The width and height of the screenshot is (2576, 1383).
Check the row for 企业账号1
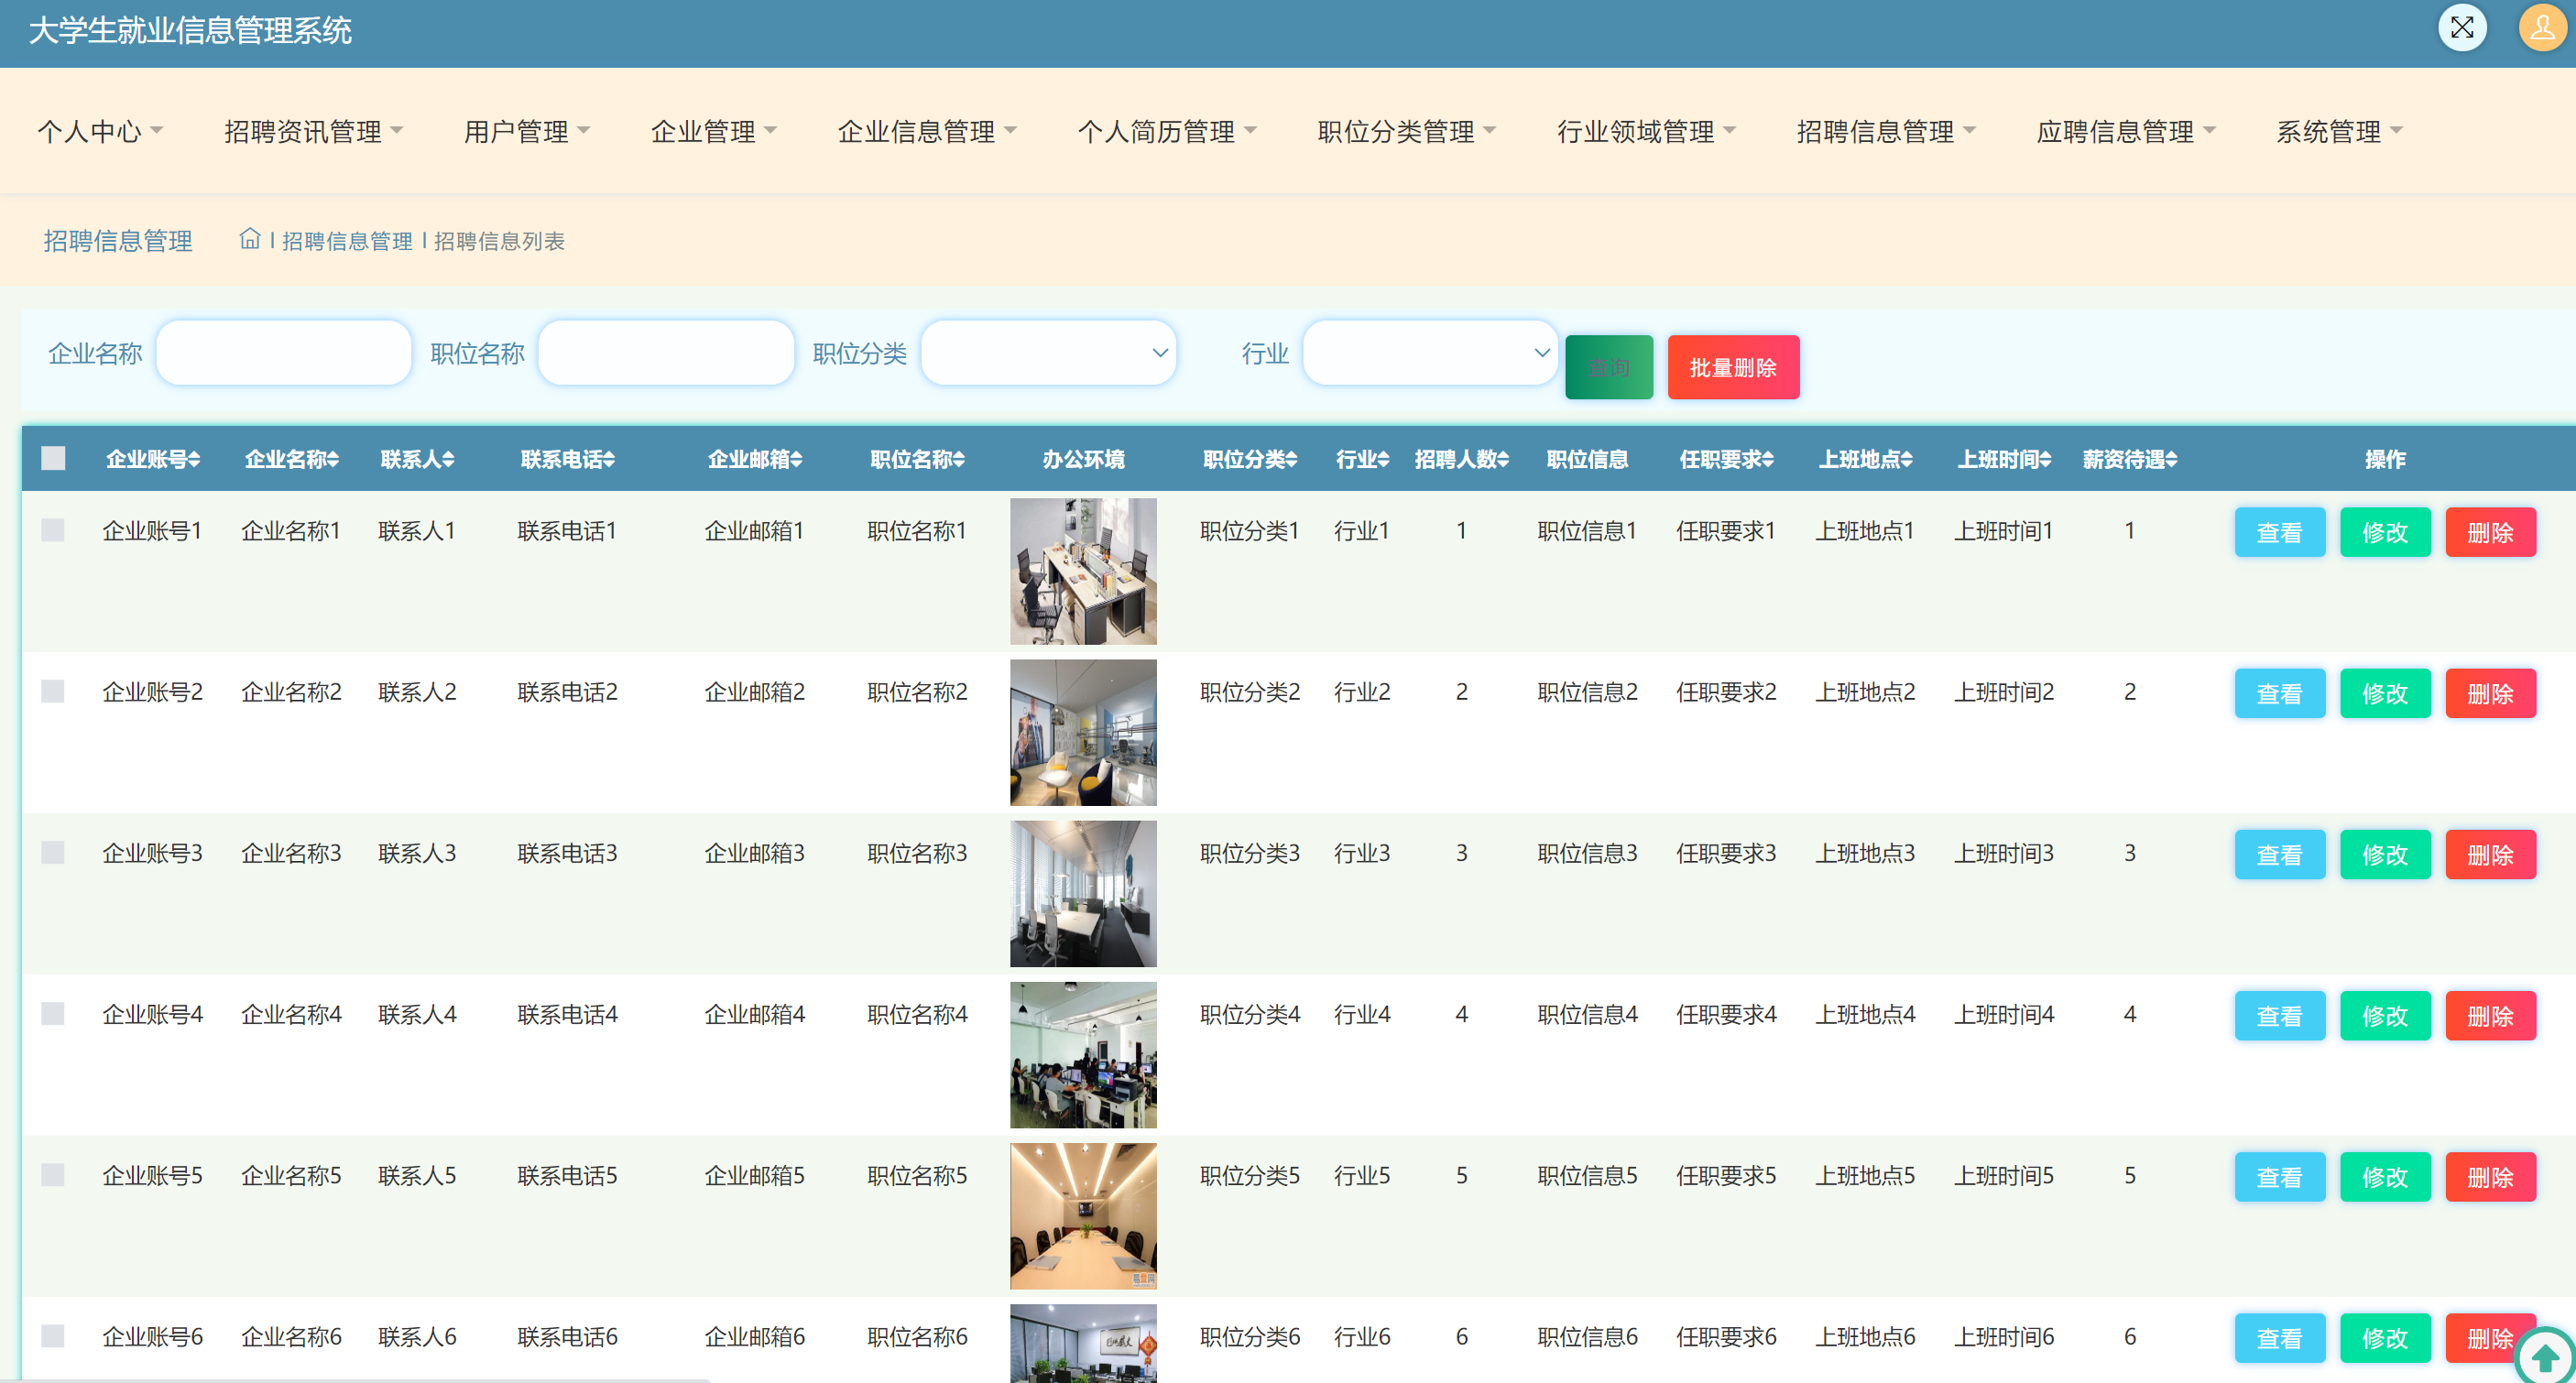pos(53,530)
